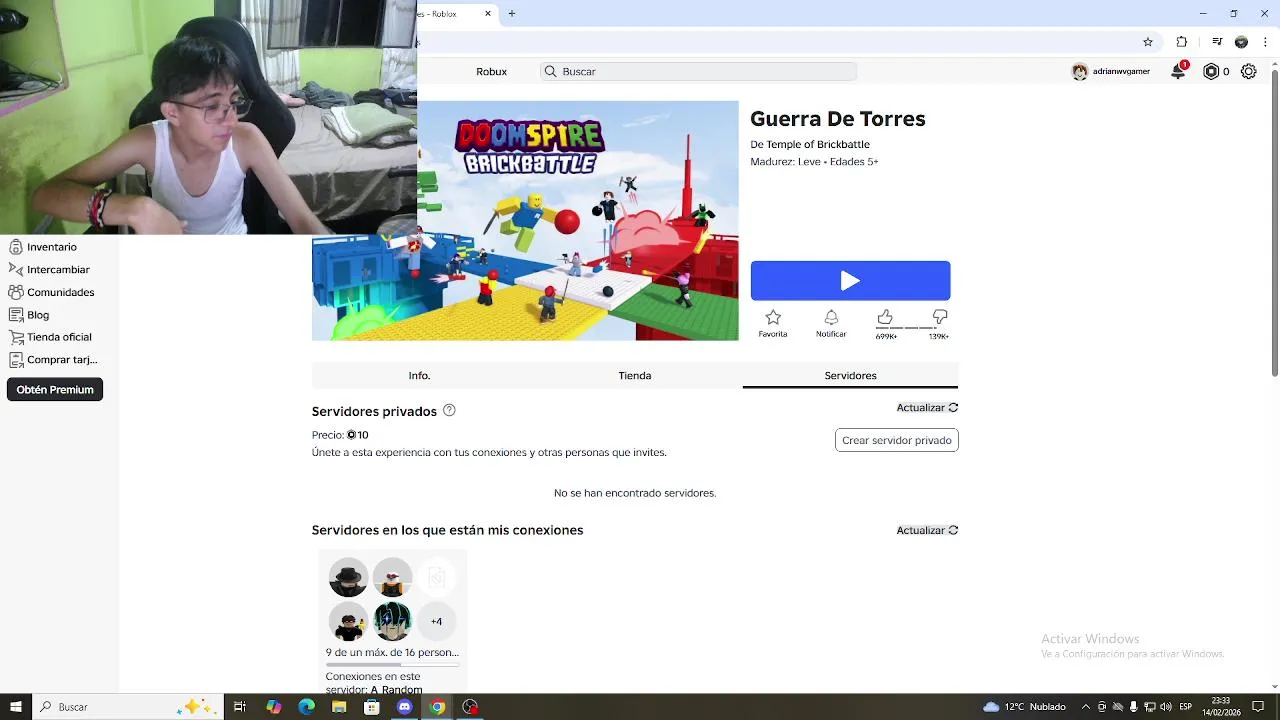Refresh connections servers with Actualizar
This screenshot has height=720, width=1280.
(927, 530)
